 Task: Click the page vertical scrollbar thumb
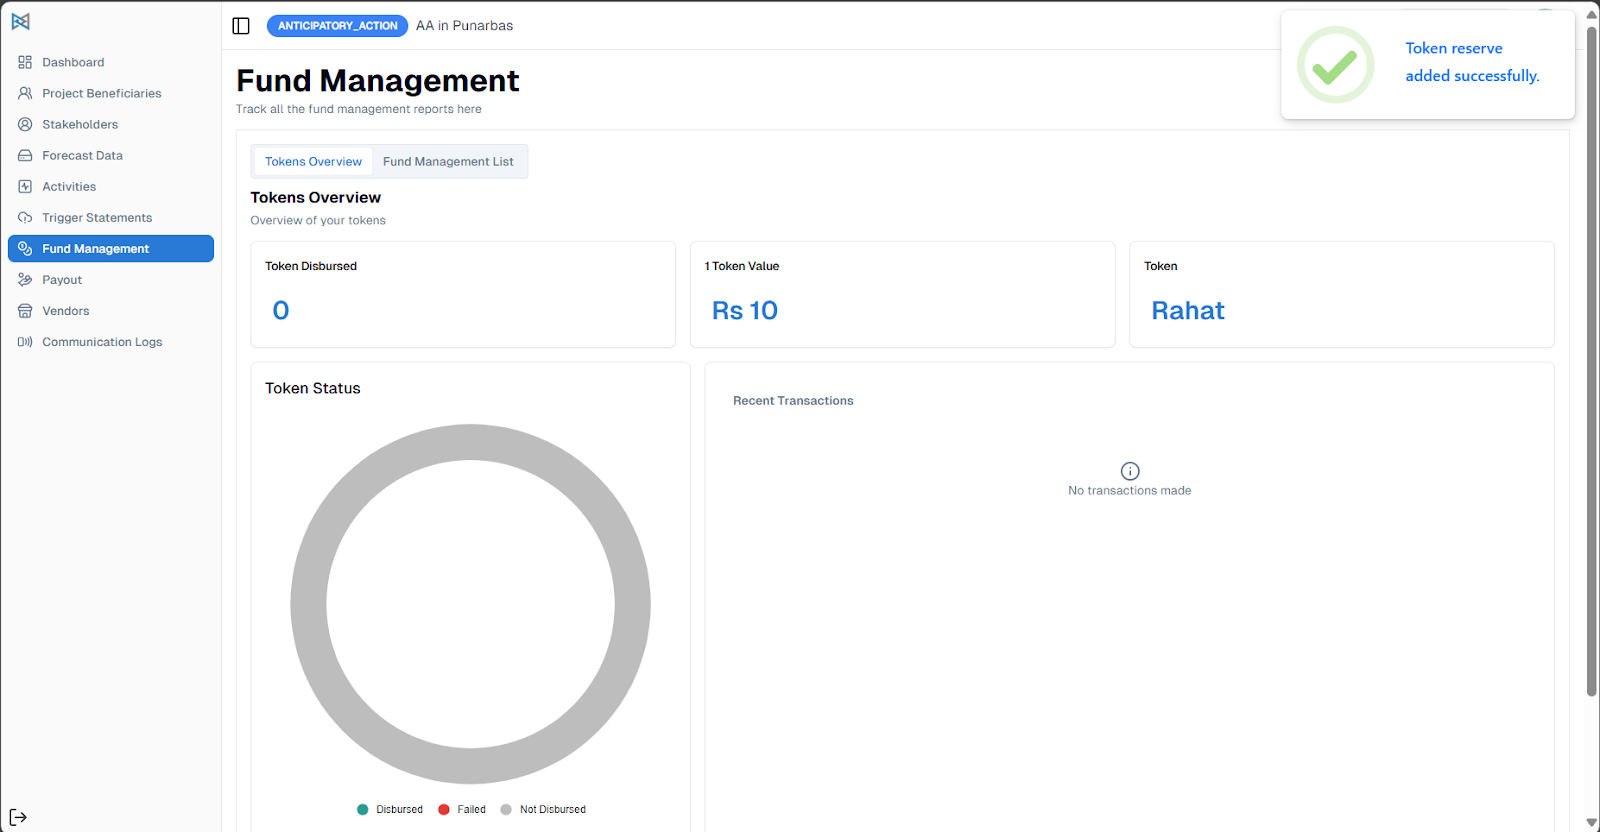click(1592, 360)
